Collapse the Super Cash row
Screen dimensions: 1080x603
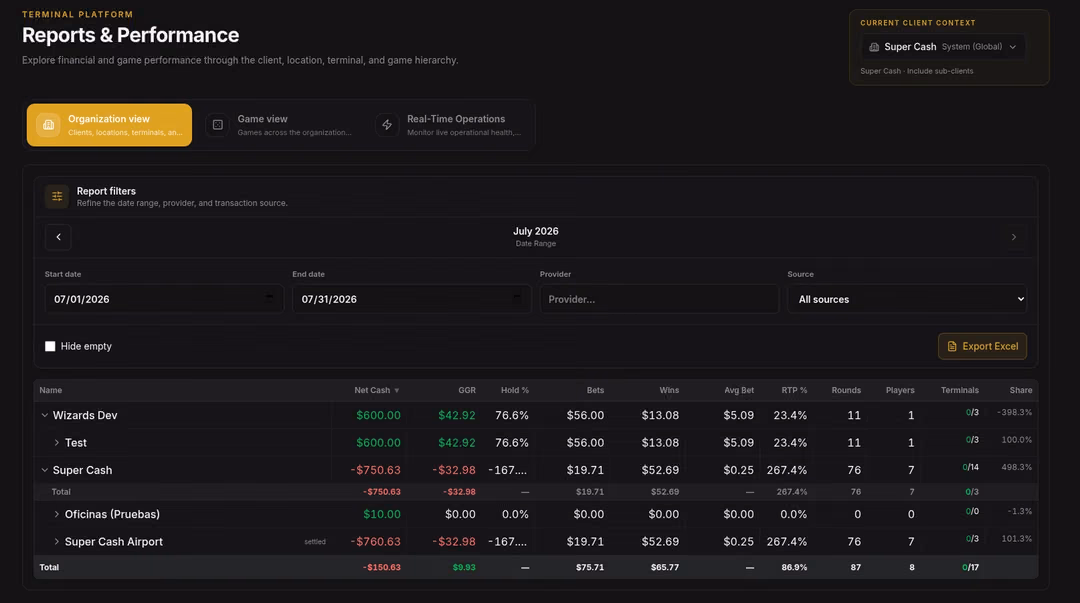coord(45,470)
